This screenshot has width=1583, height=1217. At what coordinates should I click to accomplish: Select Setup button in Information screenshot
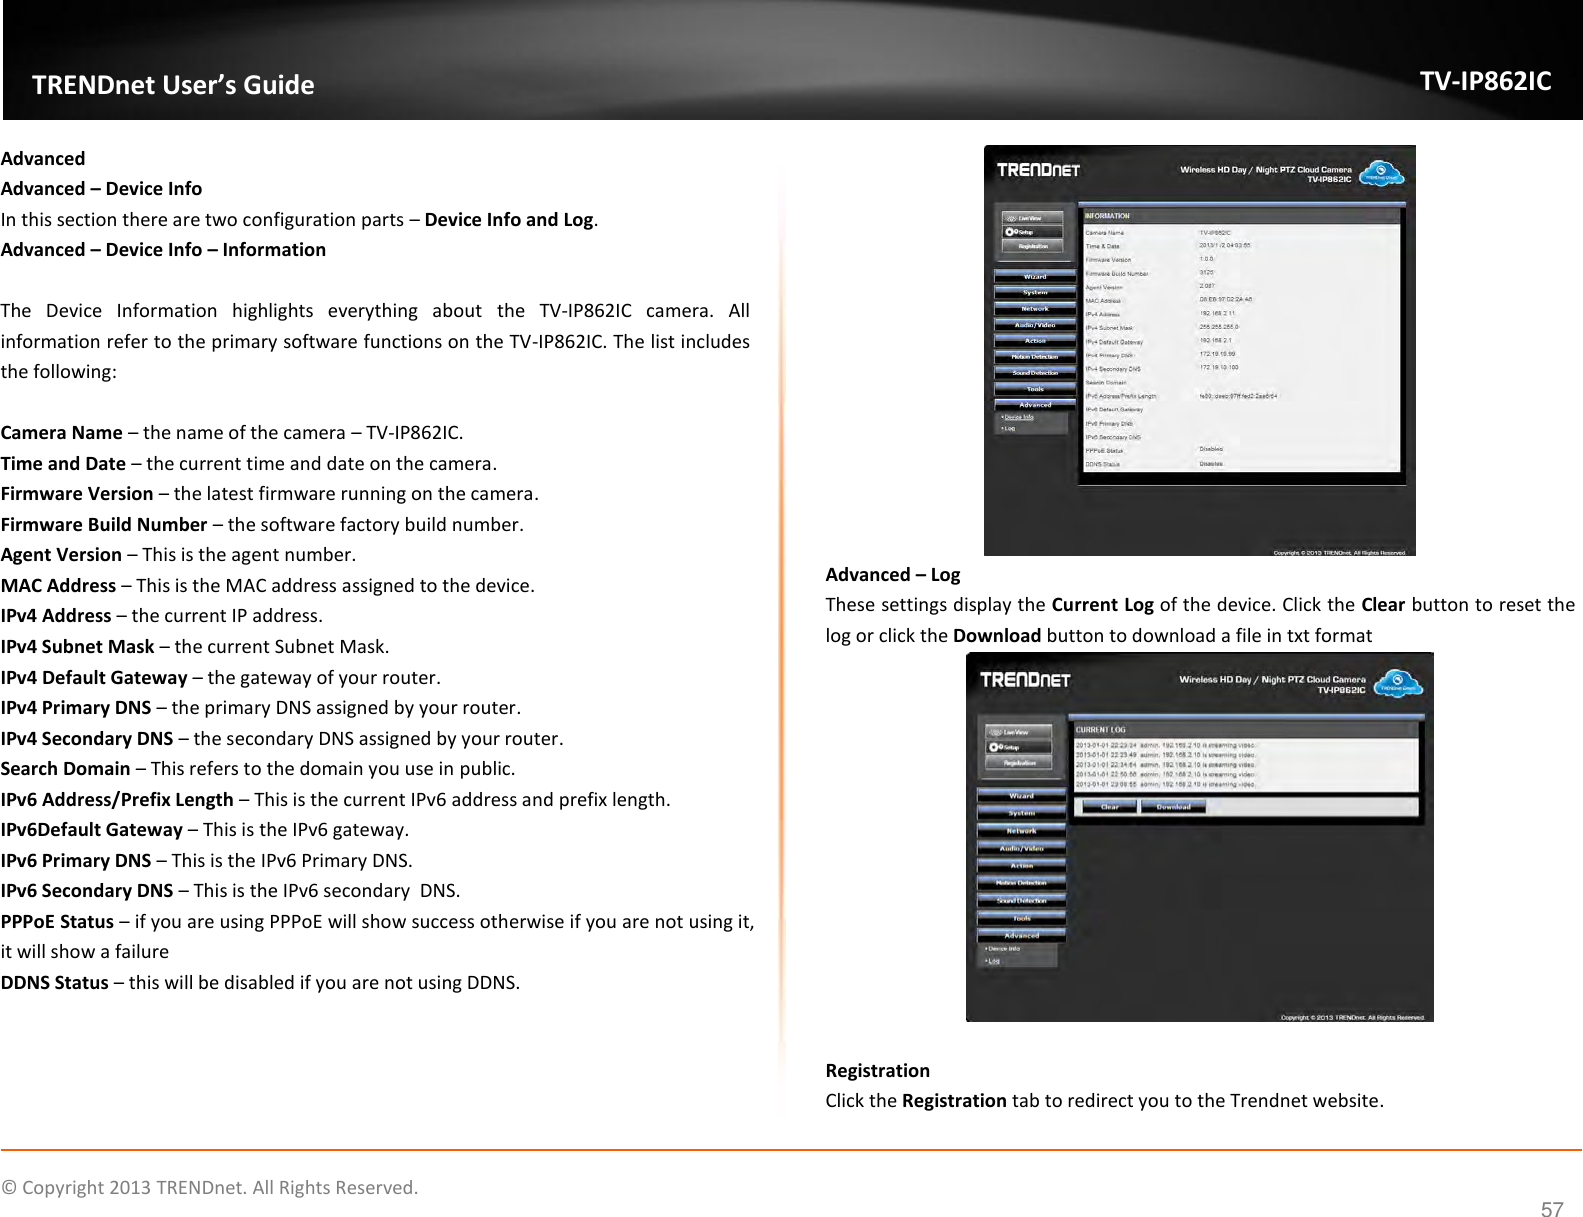click(1033, 232)
